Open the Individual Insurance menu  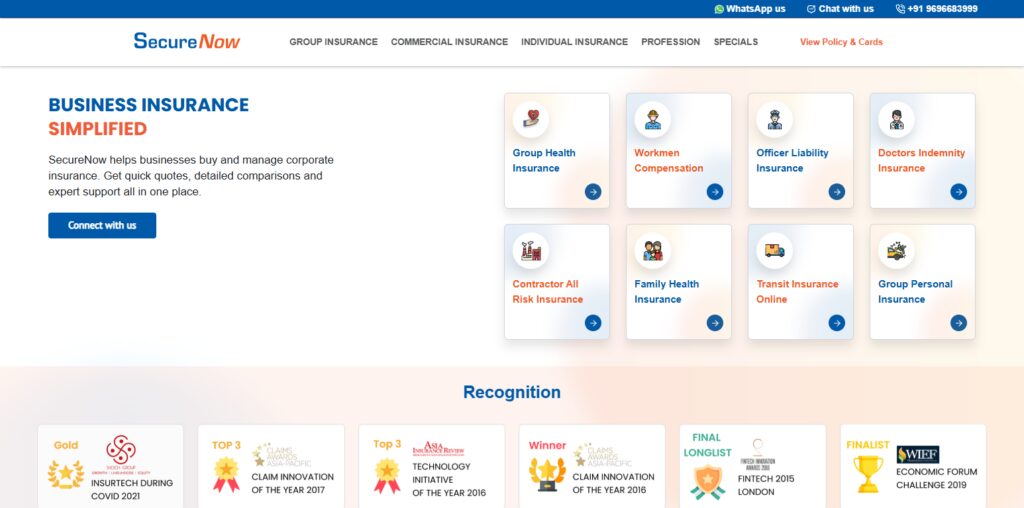(575, 42)
